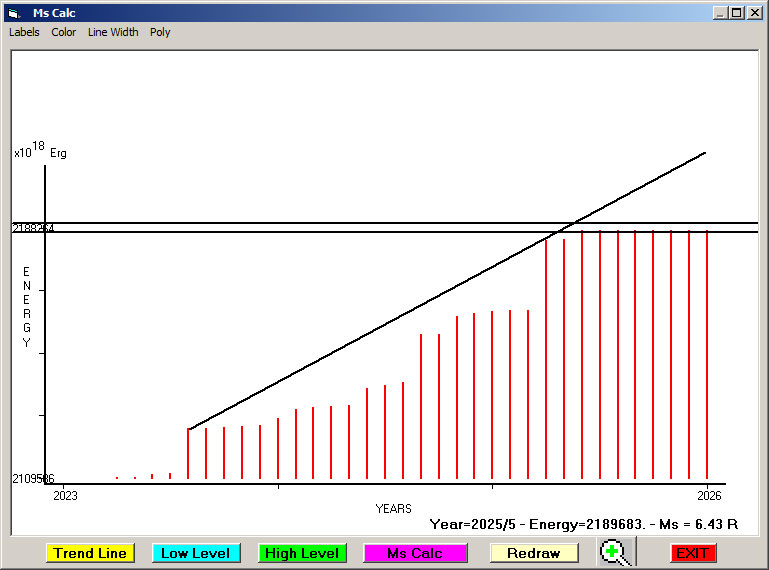Minimize the Ms Calc window
The height and width of the screenshot is (570, 769).
coord(720,13)
